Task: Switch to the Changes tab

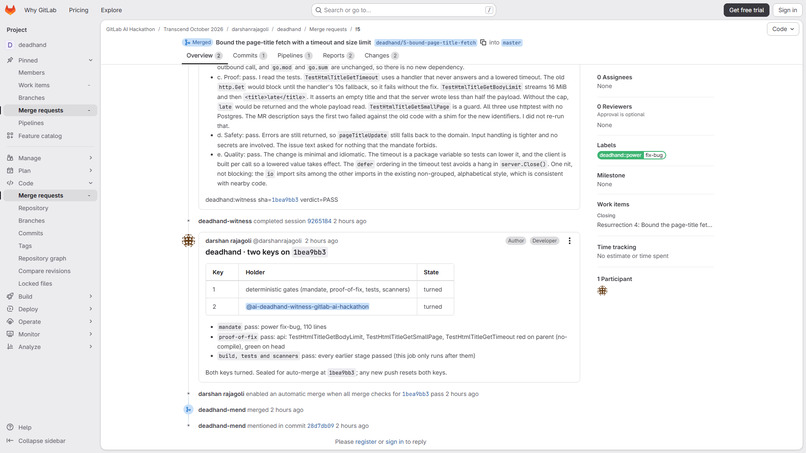Action: 381,56
